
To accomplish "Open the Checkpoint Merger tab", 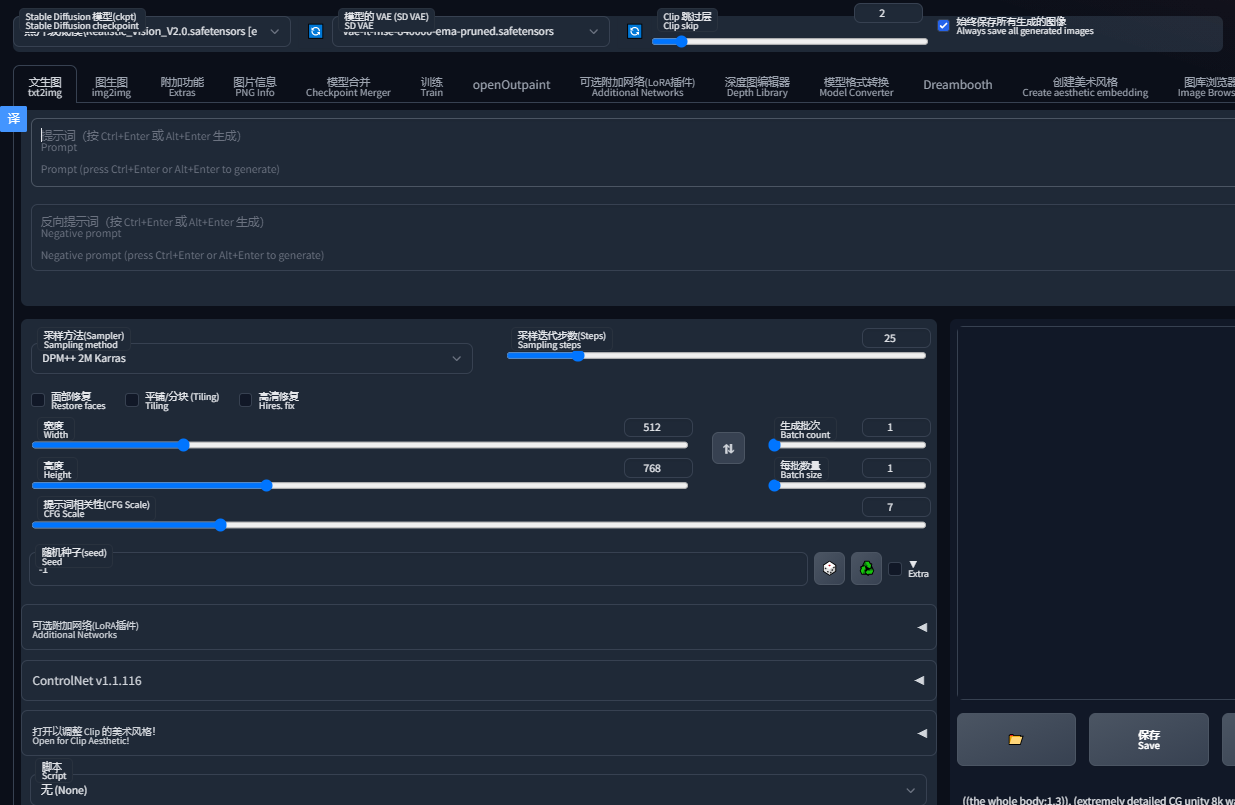I will (x=348, y=87).
